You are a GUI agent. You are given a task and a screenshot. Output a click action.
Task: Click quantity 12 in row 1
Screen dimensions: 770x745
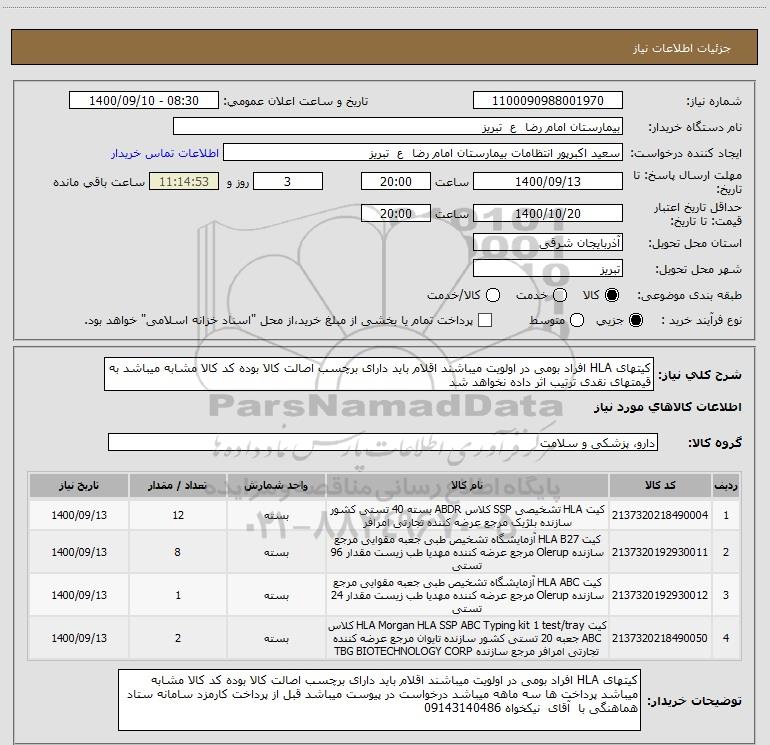[178, 515]
